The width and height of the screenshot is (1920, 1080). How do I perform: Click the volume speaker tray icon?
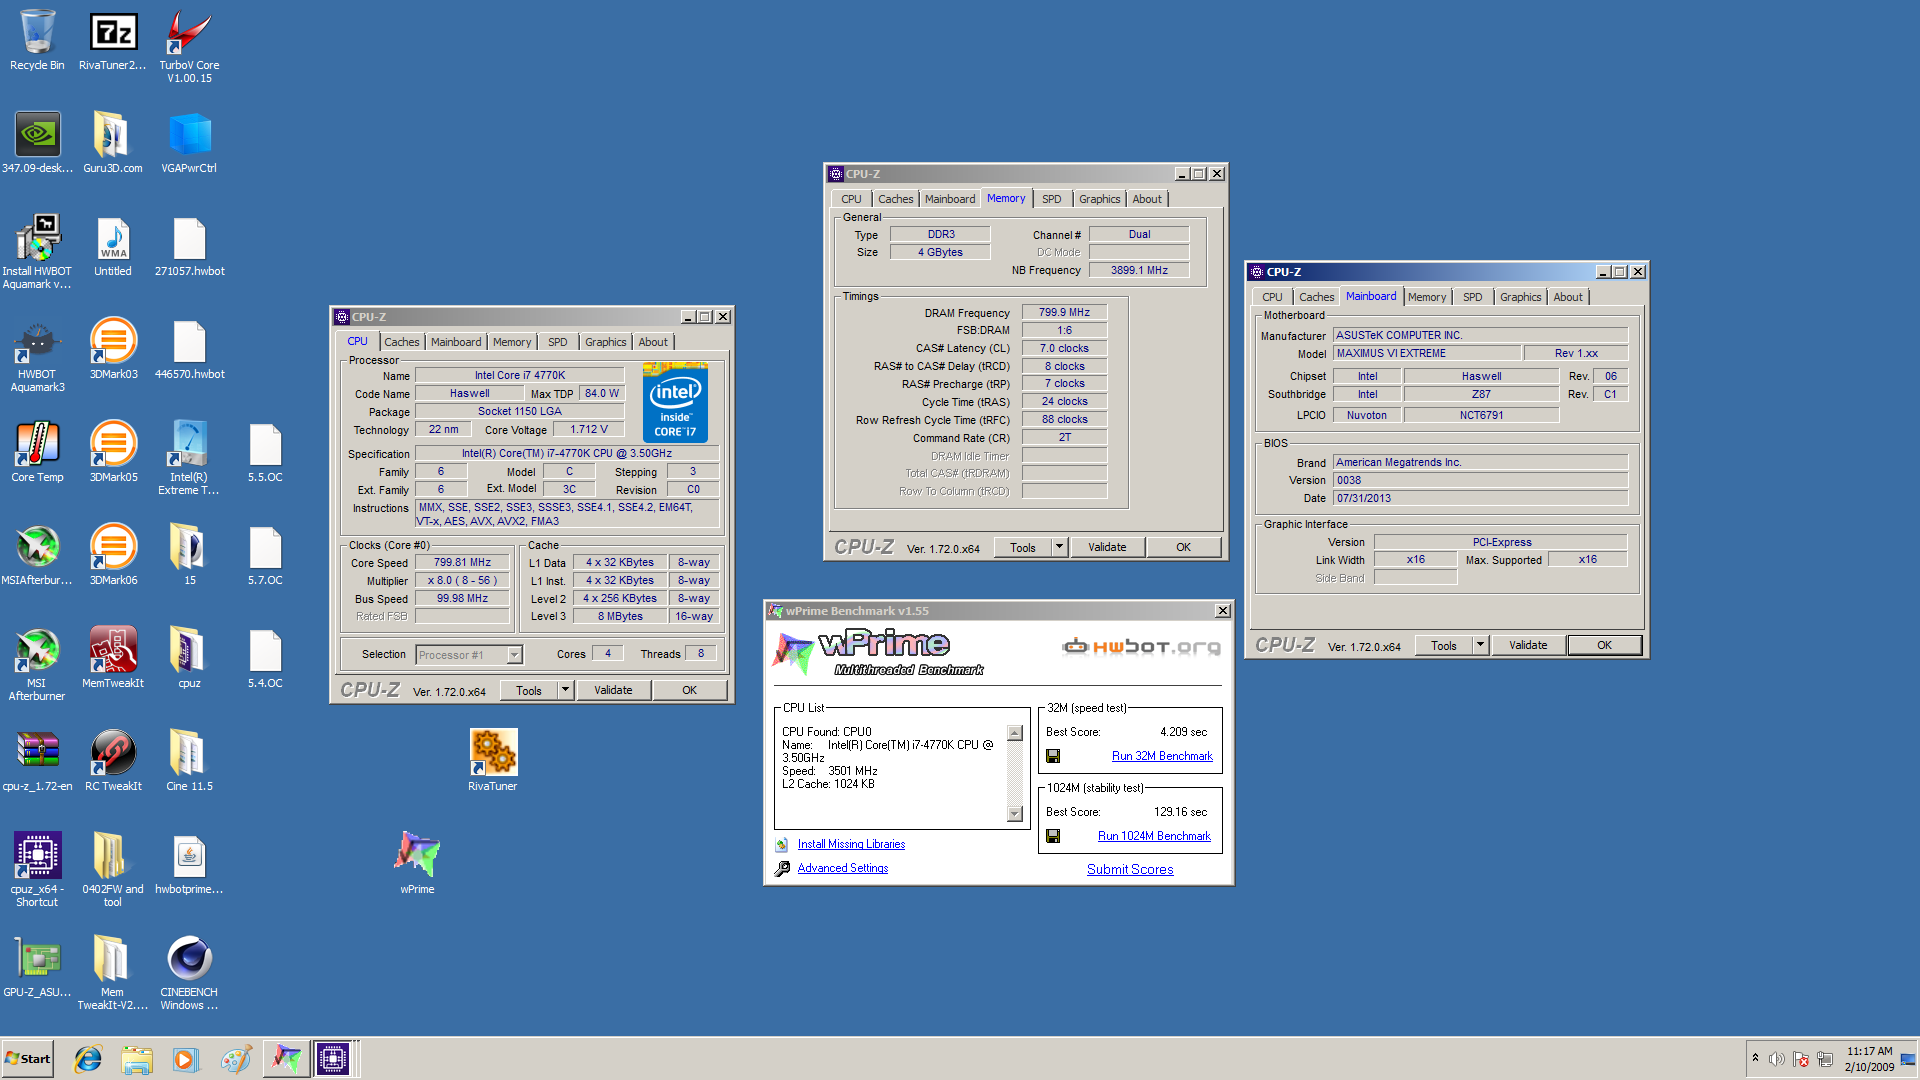point(1776,1059)
